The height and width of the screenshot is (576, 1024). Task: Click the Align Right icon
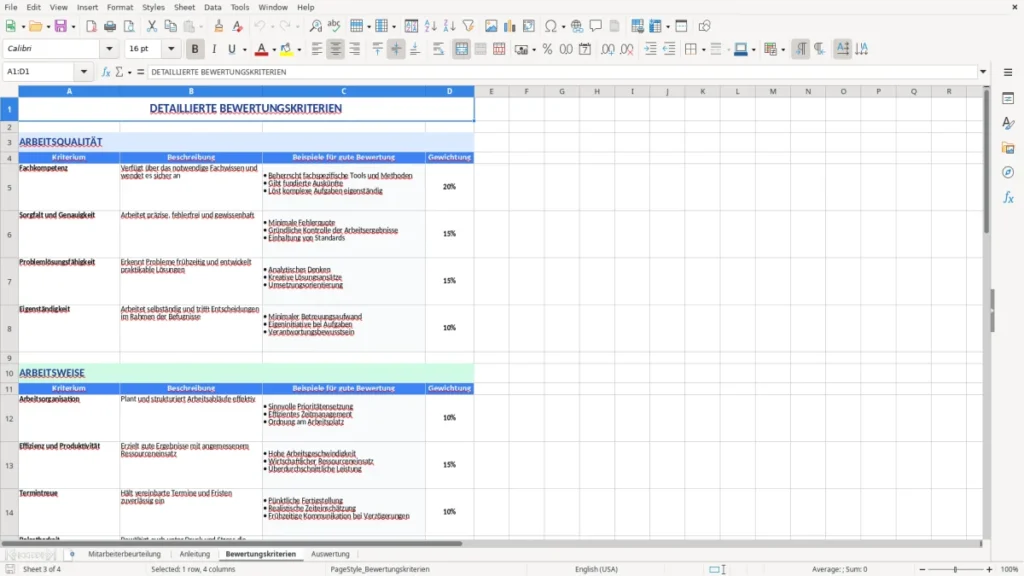tap(355, 49)
